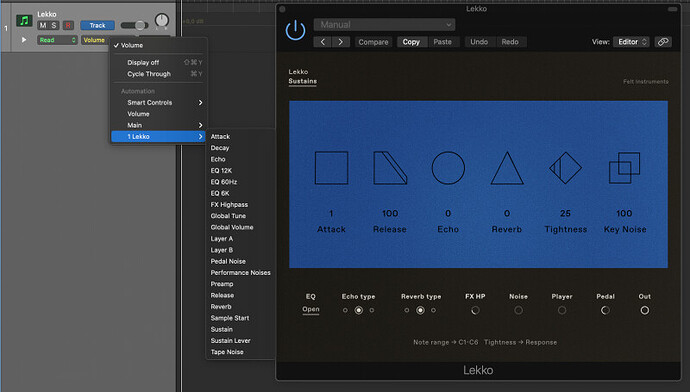Turn the FX HP knob

pos(475,310)
